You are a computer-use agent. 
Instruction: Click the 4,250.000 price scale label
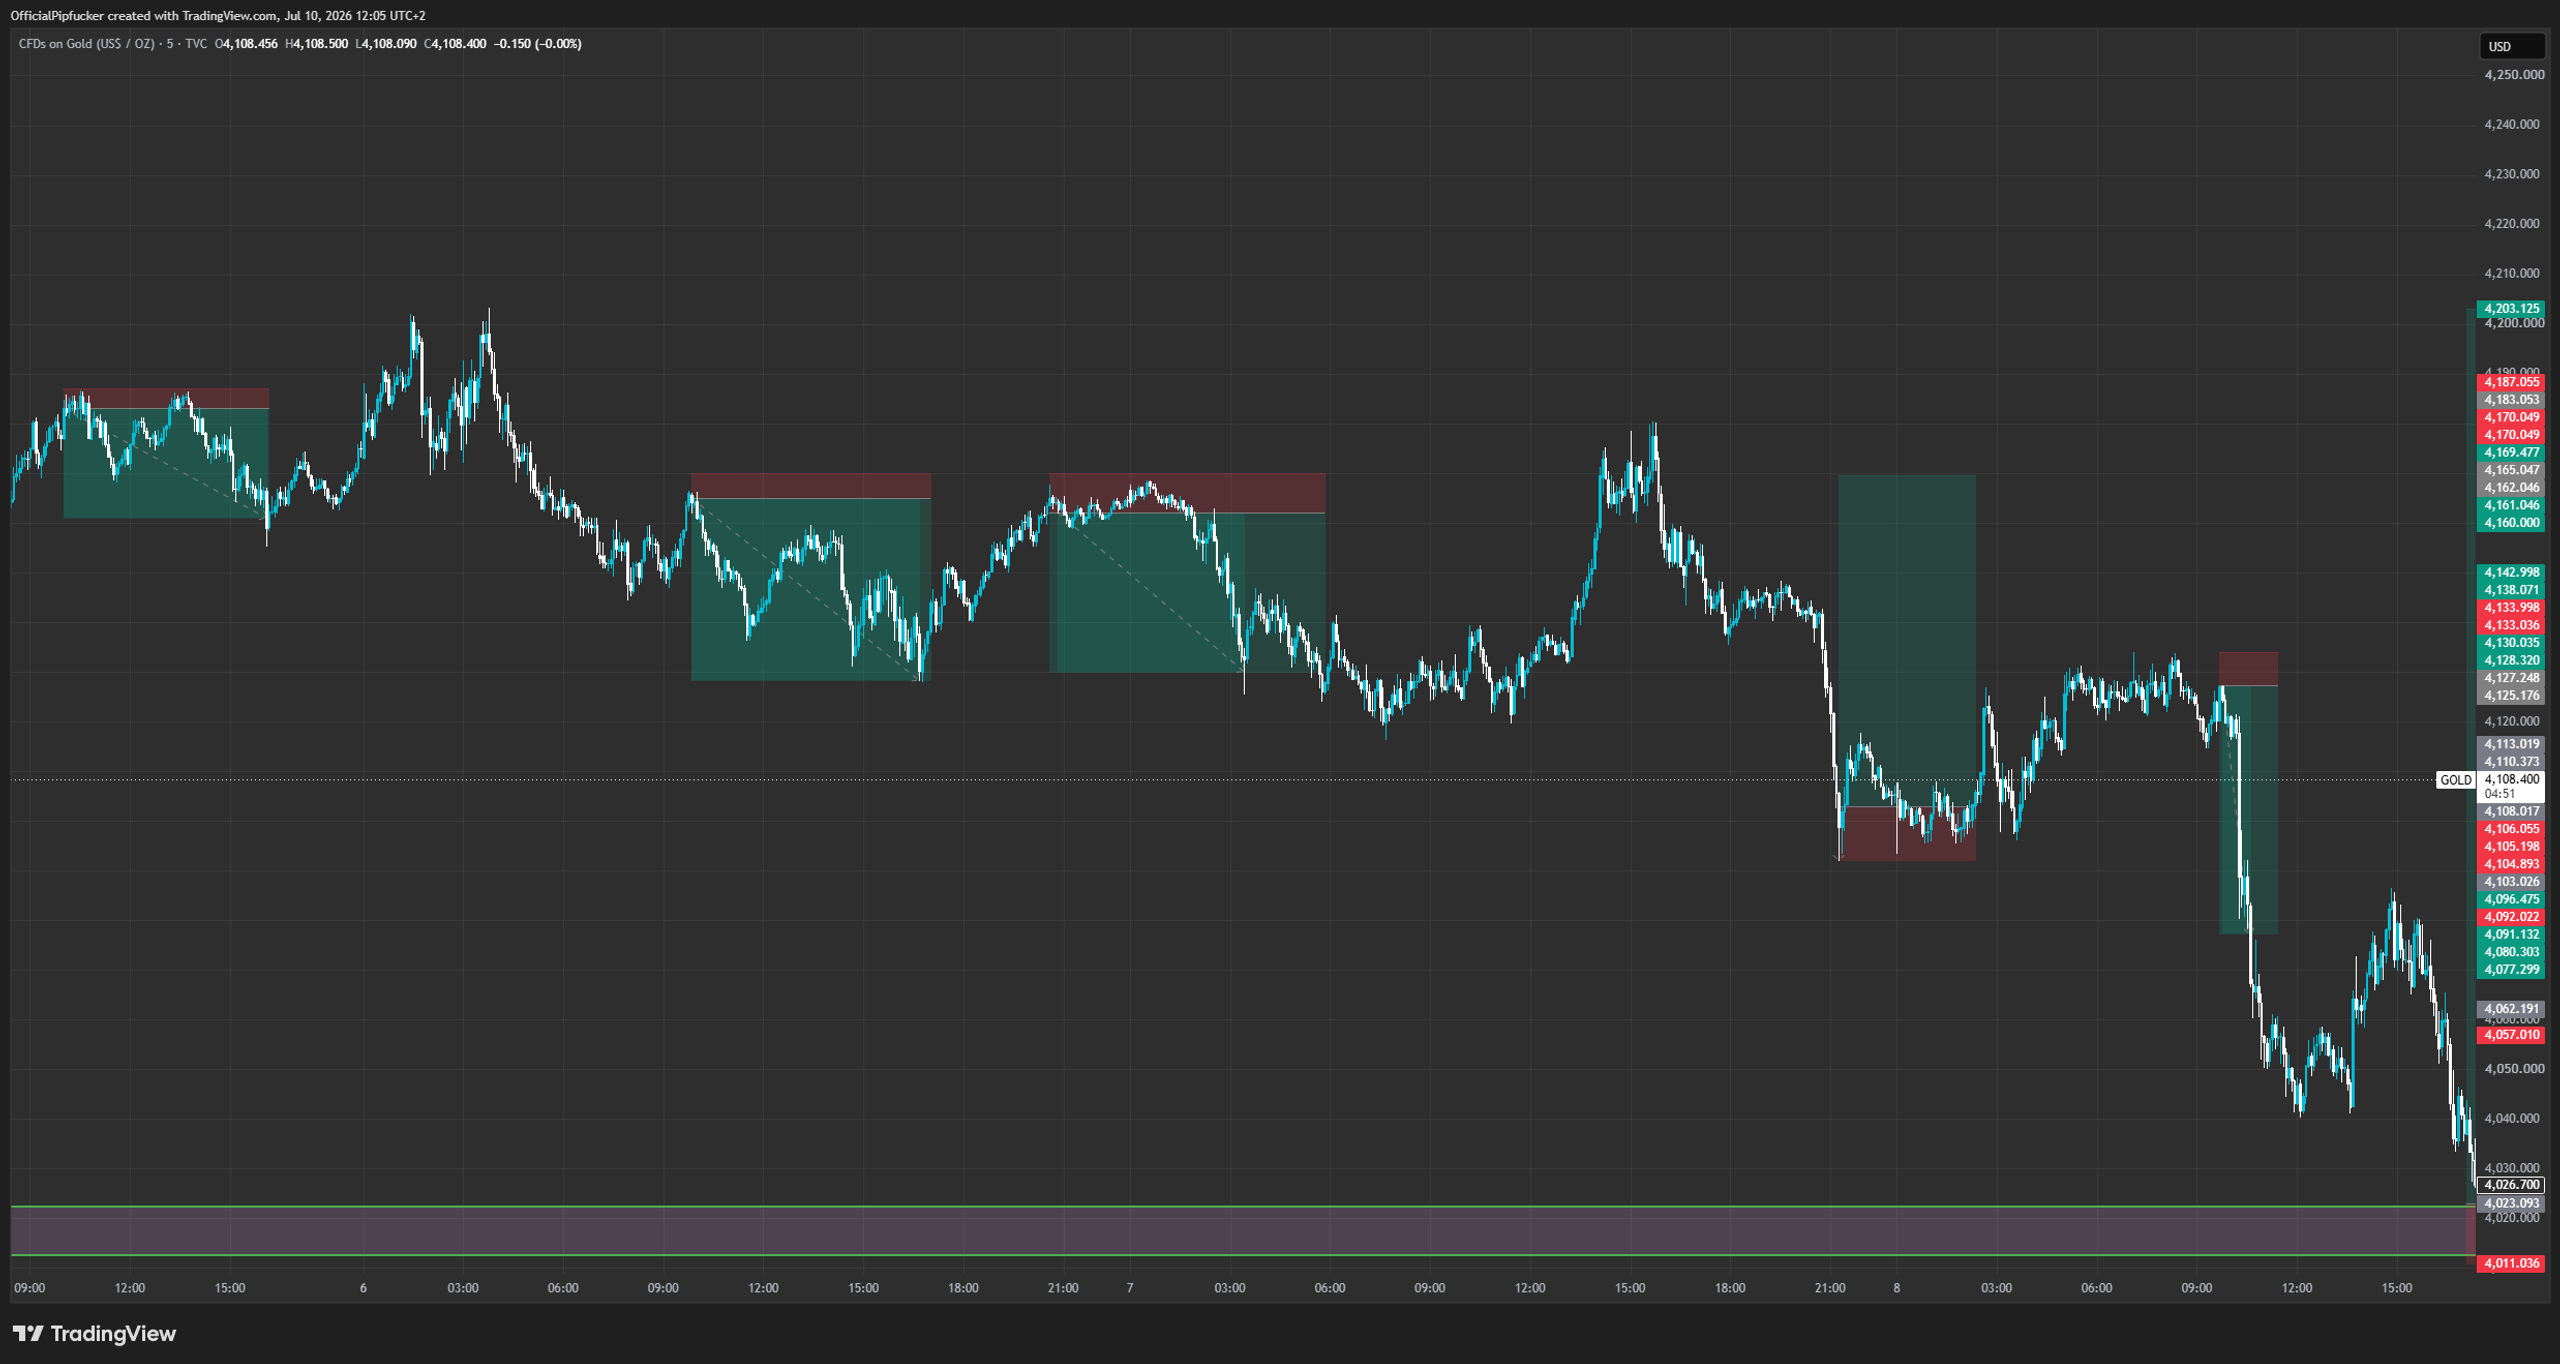[x=2513, y=75]
